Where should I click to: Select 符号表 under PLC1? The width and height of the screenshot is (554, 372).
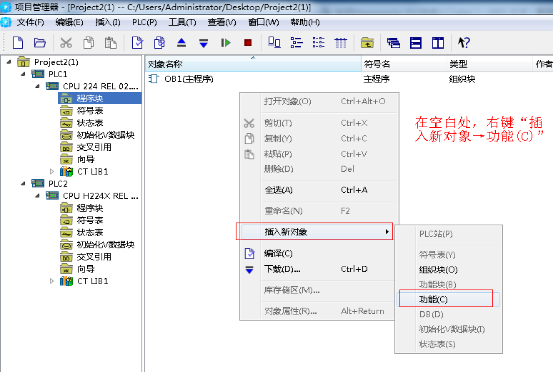90,111
